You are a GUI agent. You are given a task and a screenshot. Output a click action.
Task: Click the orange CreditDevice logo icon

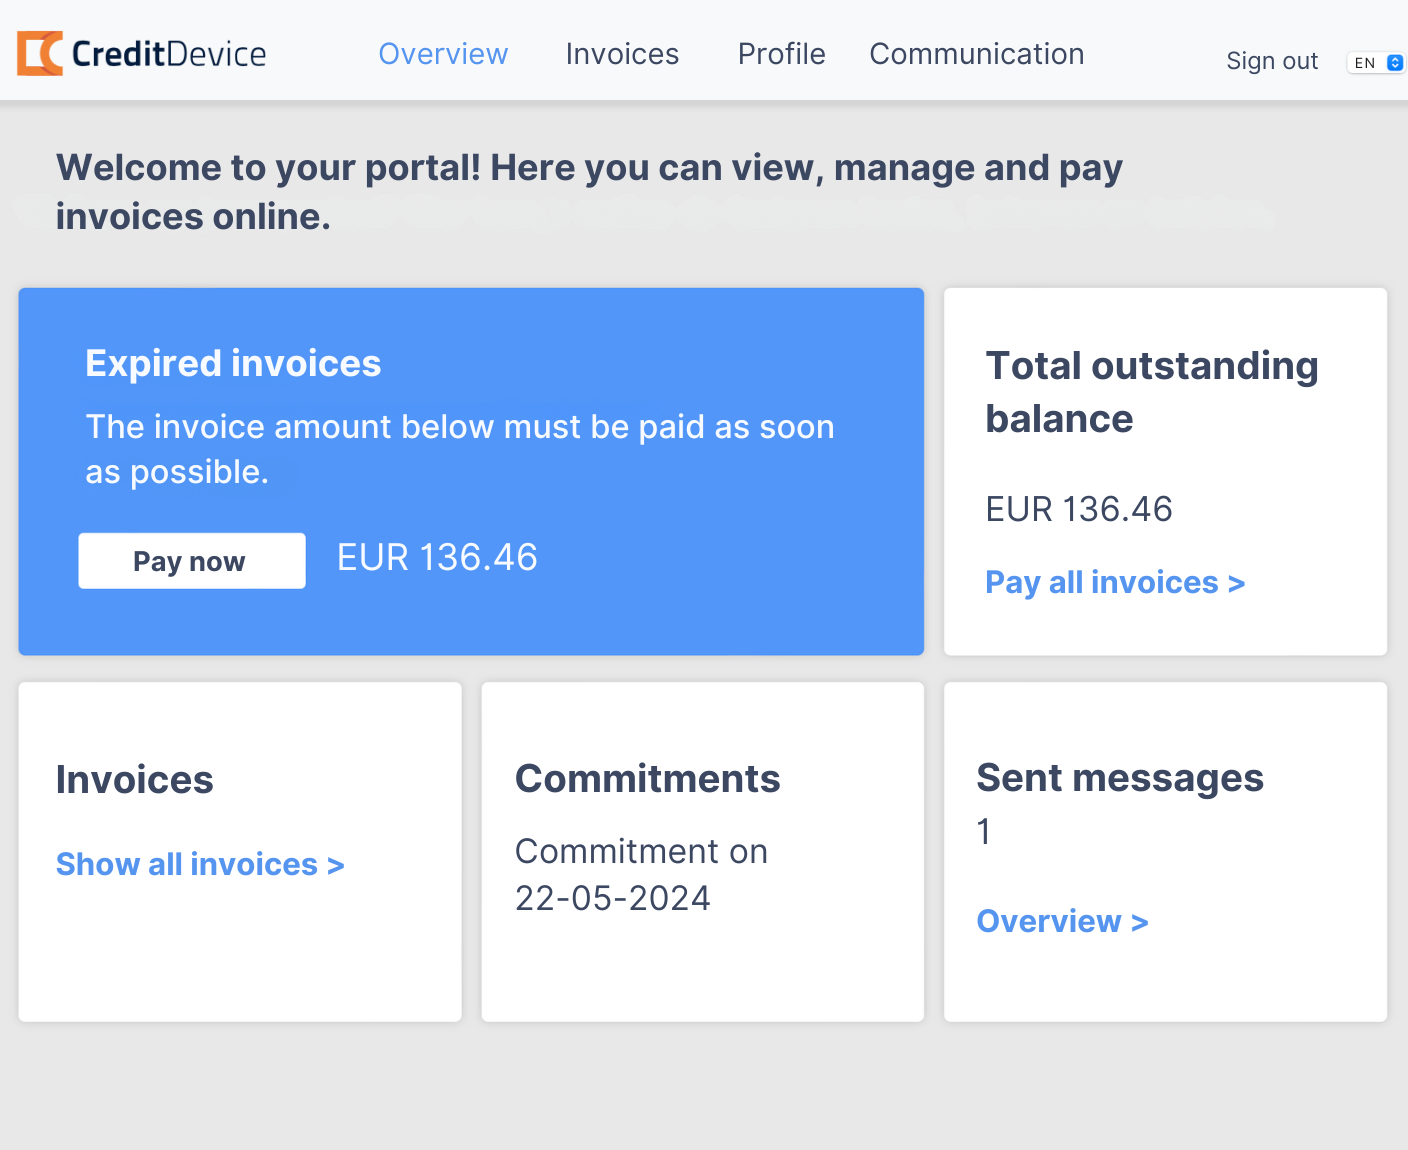(40, 54)
